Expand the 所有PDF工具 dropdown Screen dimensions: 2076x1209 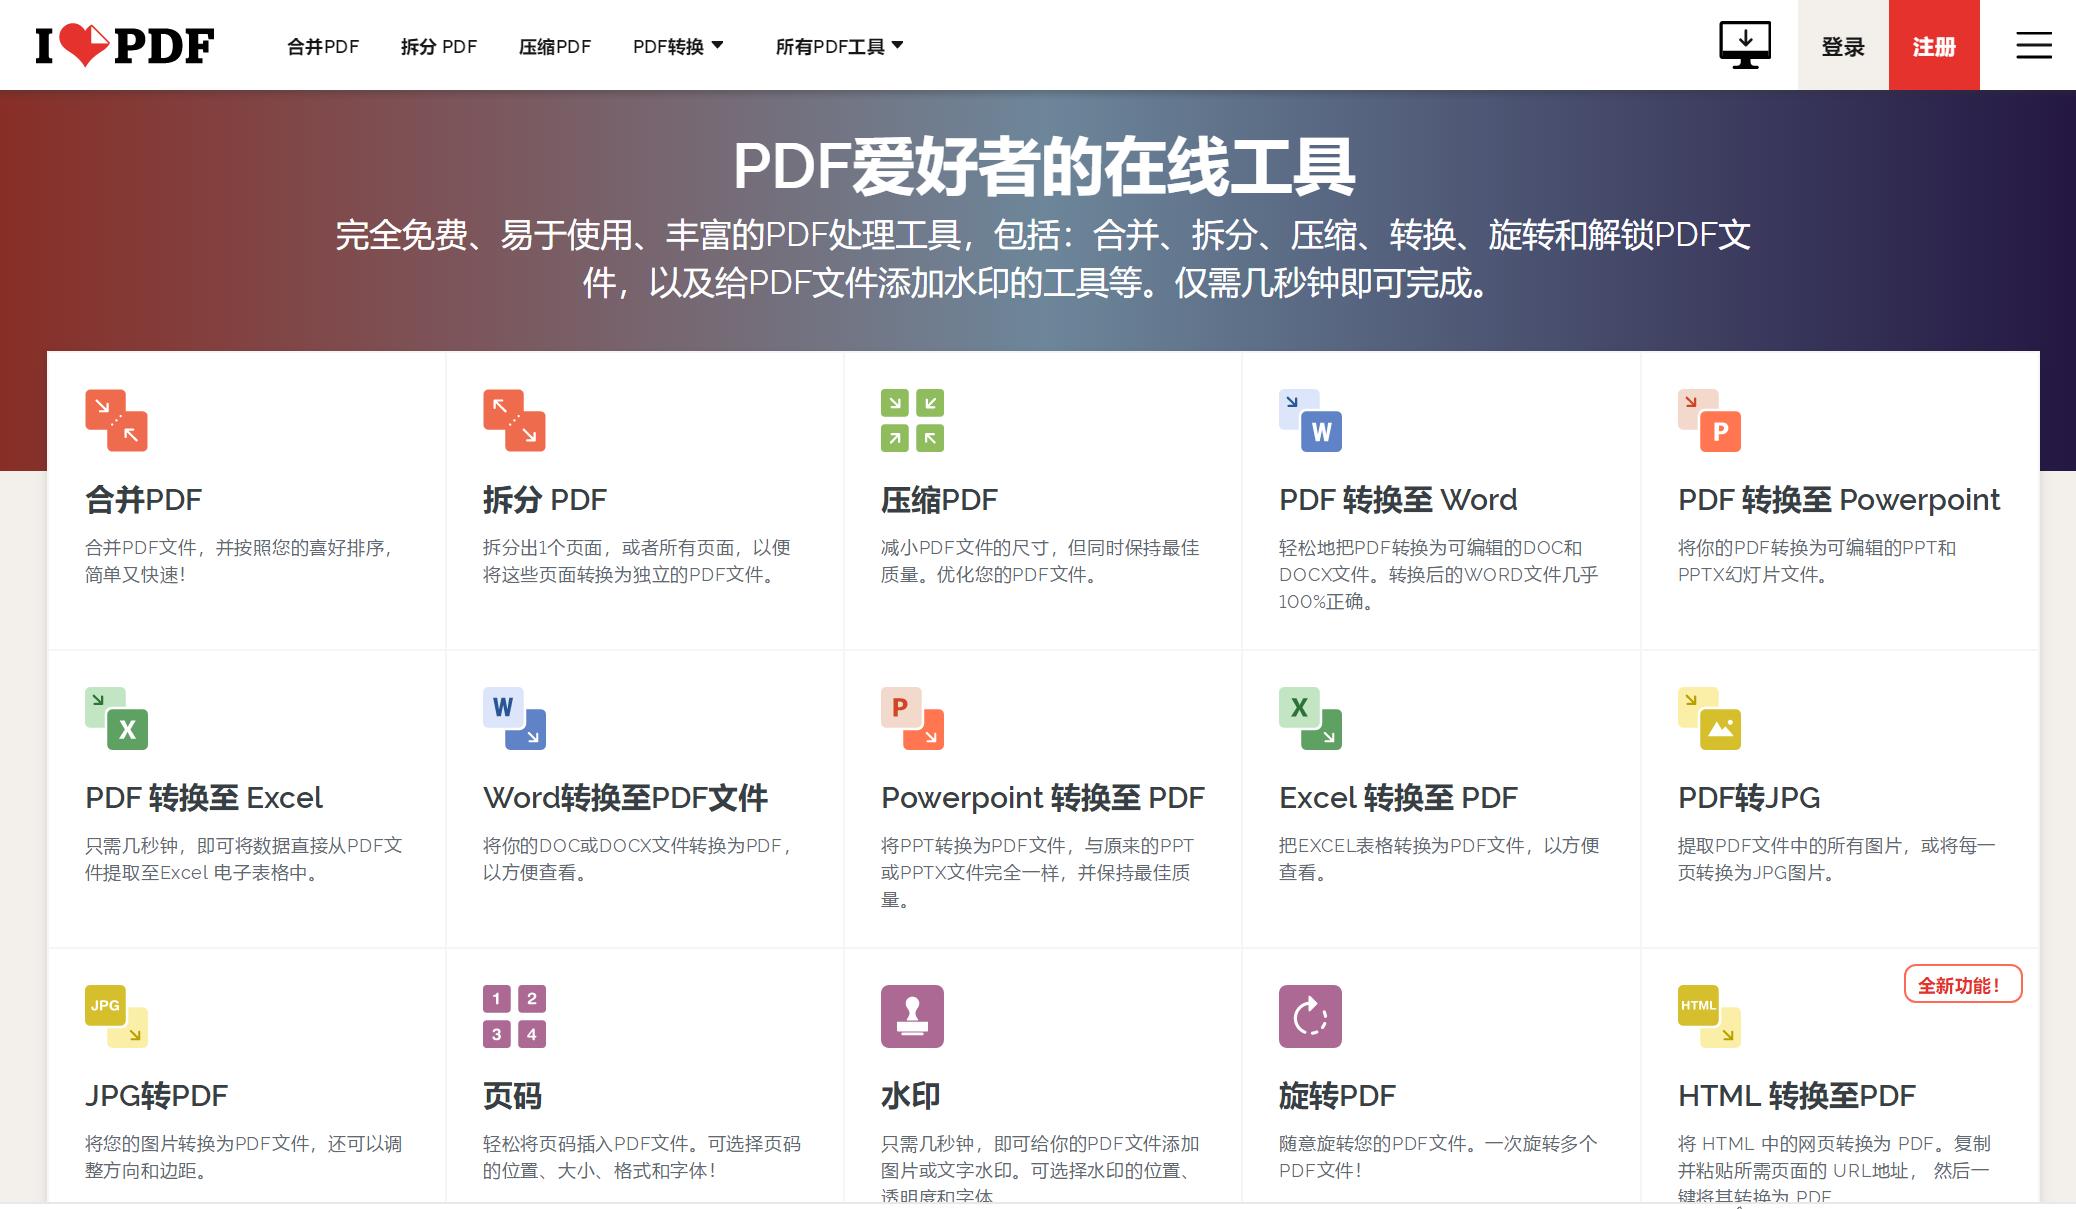coord(838,45)
